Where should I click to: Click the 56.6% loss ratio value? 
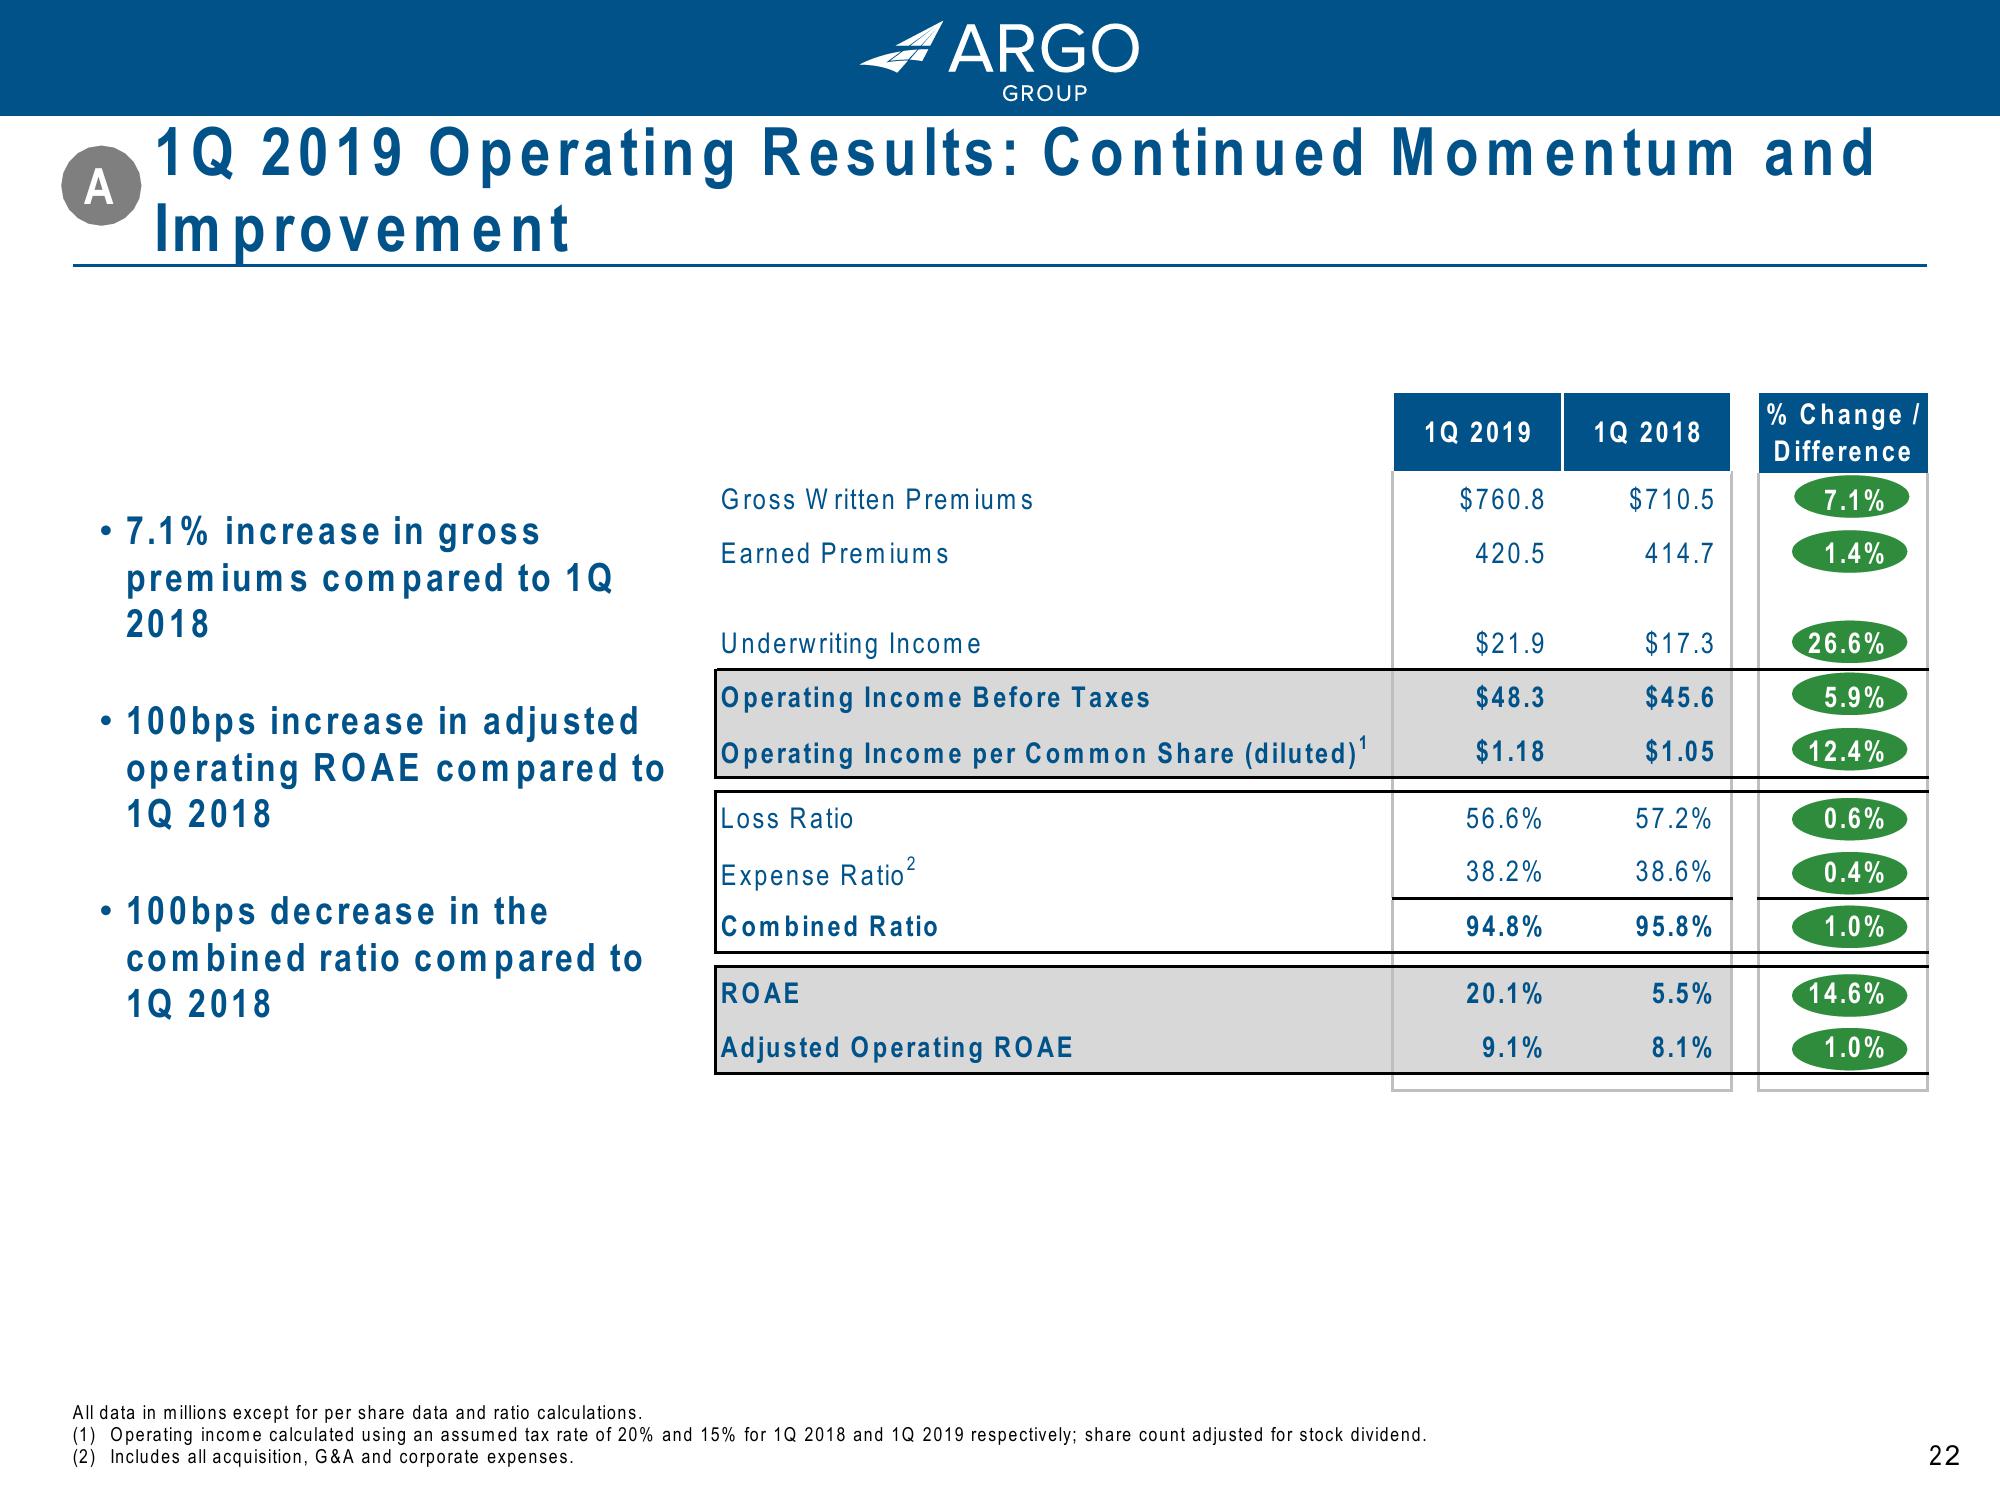point(1504,819)
